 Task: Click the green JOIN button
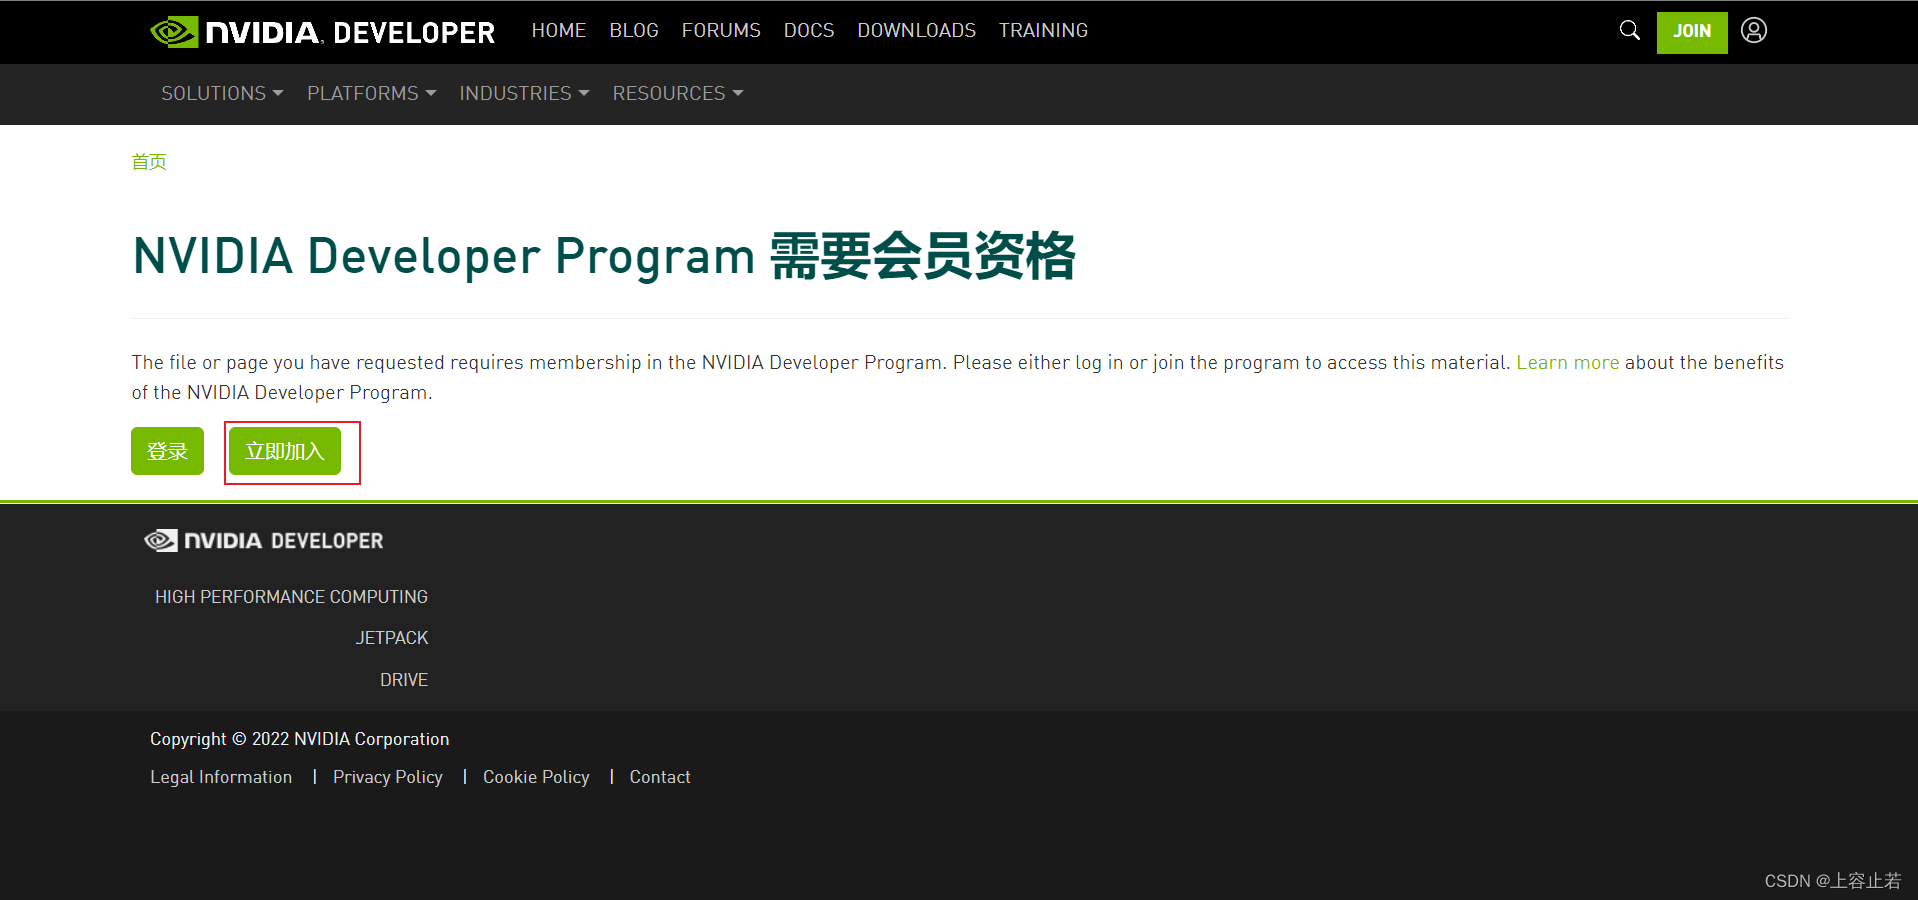1691,31
